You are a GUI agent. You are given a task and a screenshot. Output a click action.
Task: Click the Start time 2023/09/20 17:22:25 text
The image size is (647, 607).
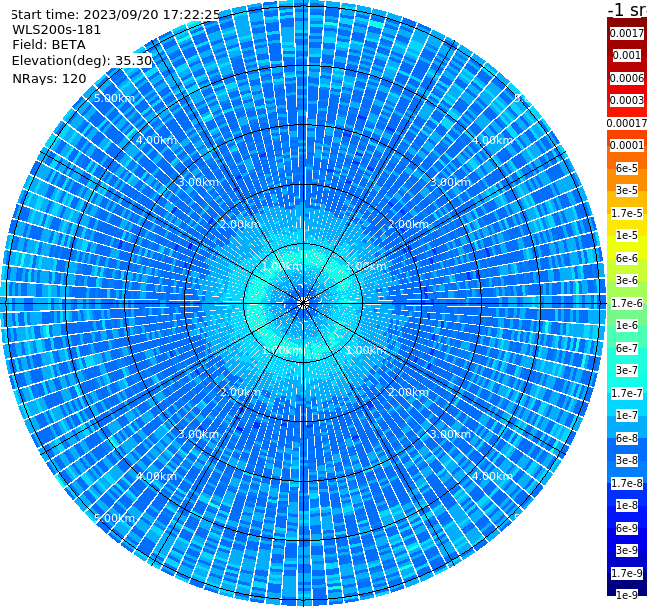click(116, 15)
